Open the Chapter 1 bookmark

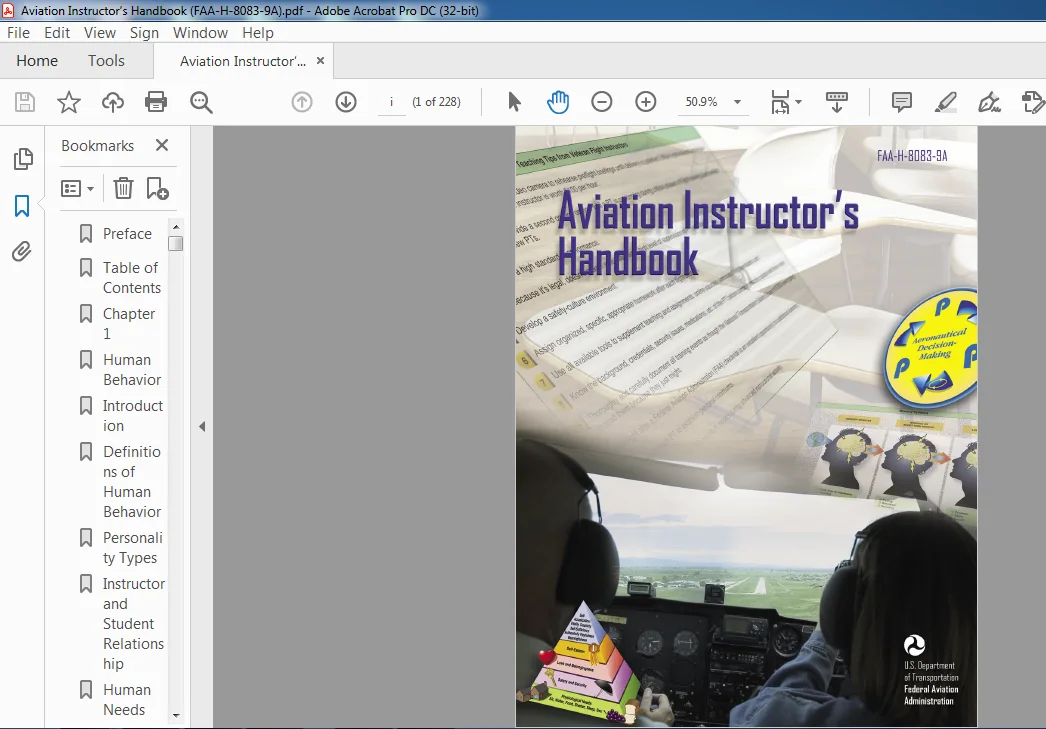point(129,323)
